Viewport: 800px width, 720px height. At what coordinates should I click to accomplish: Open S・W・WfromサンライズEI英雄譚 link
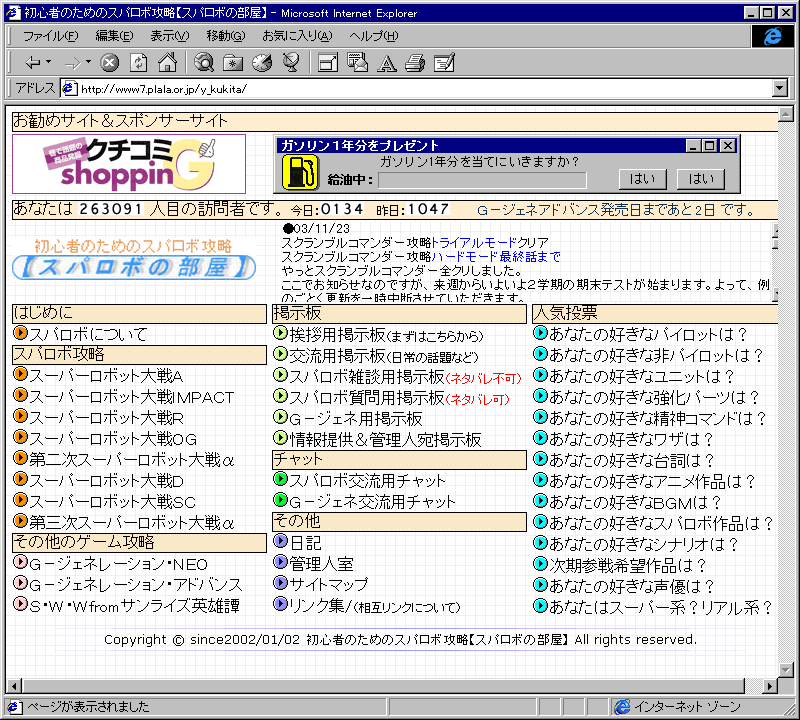(134, 606)
